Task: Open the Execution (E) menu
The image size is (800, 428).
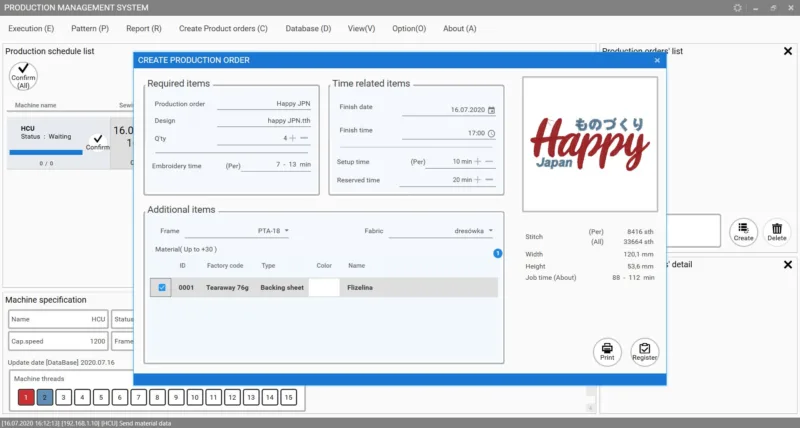Action: point(31,29)
